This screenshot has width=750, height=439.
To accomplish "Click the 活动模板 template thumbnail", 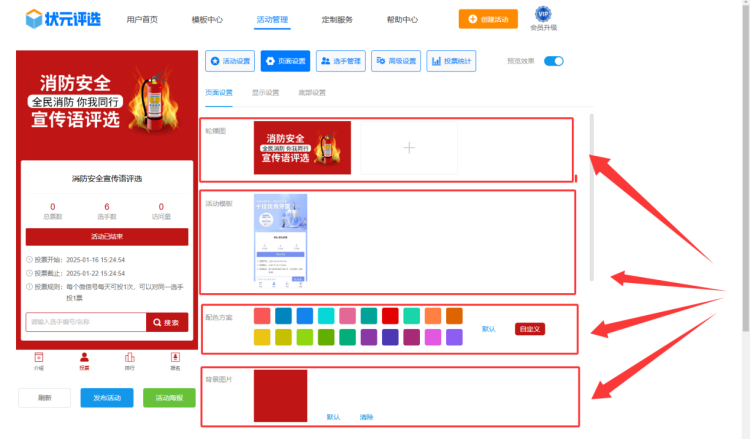I will [x=280, y=241].
